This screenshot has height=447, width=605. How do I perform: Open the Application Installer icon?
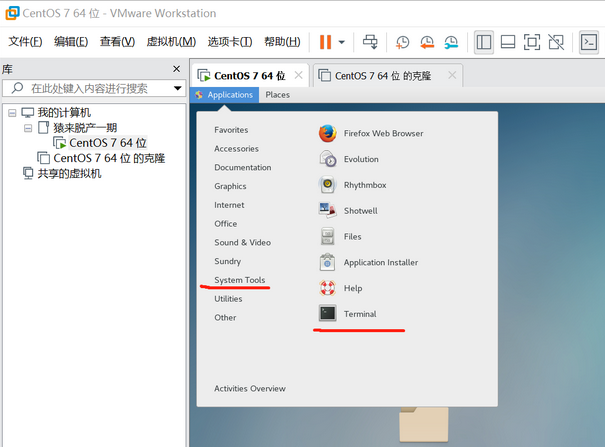[x=328, y=262]
